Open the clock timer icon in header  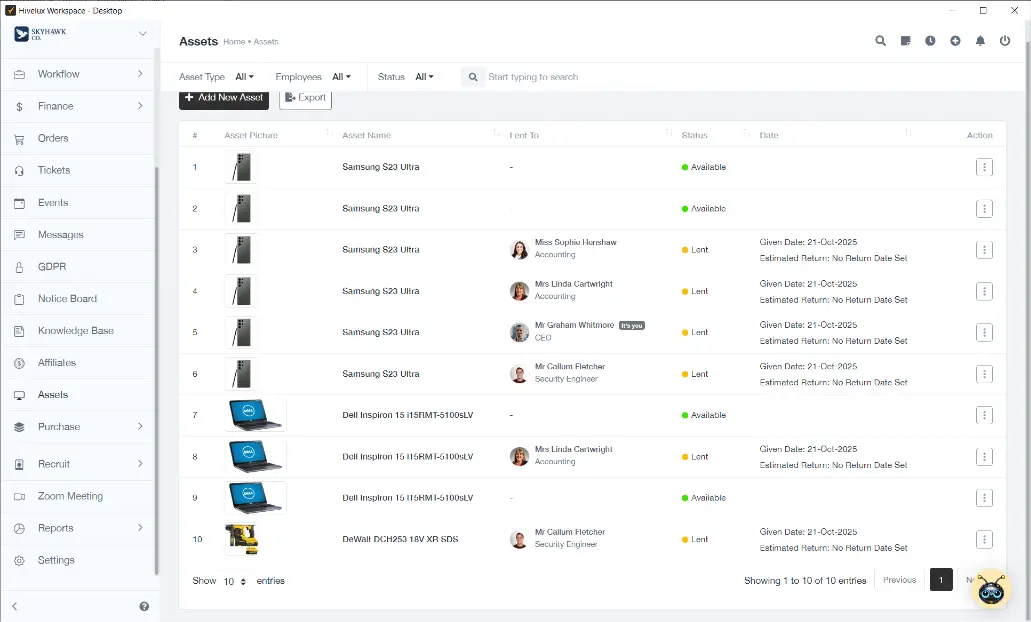click(x=930, y=41)
